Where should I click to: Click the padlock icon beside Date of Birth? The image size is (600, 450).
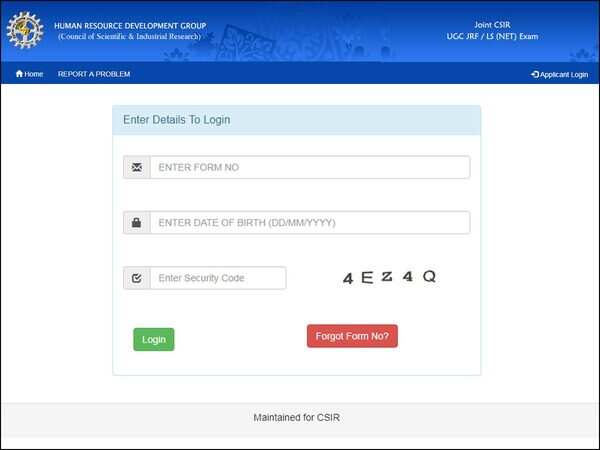137,223
